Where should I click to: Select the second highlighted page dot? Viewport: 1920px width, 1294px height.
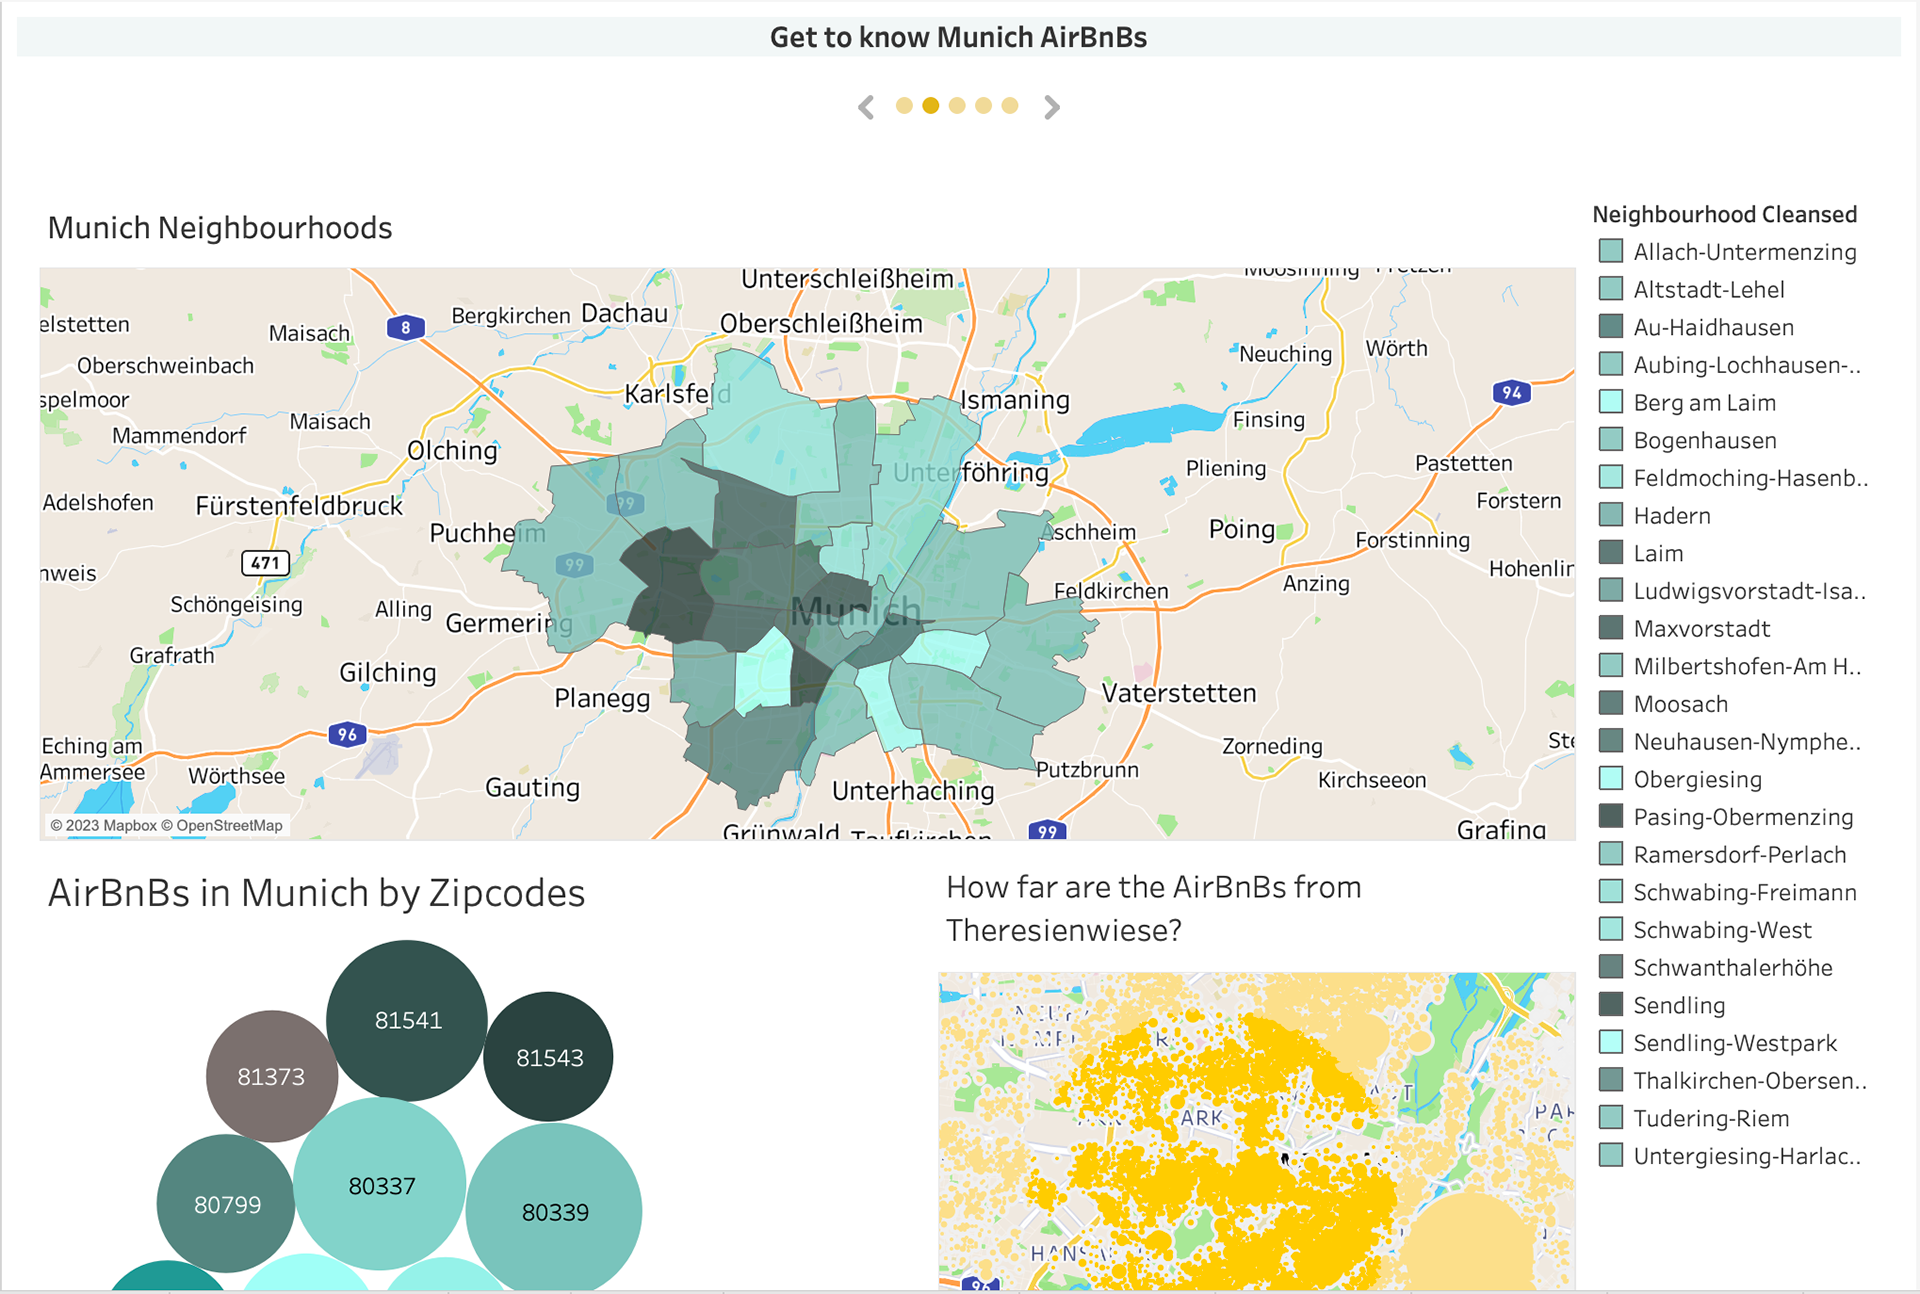(x=930, y=106)
